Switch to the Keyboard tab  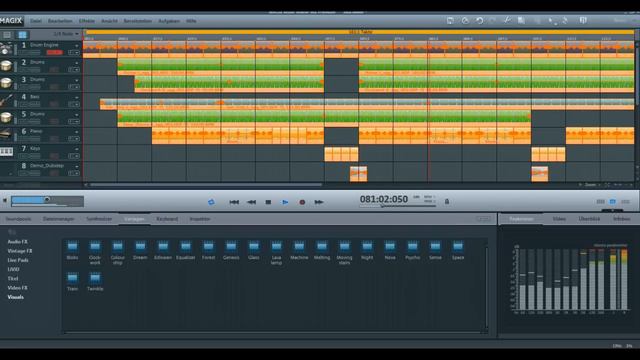tap(167, 219)
